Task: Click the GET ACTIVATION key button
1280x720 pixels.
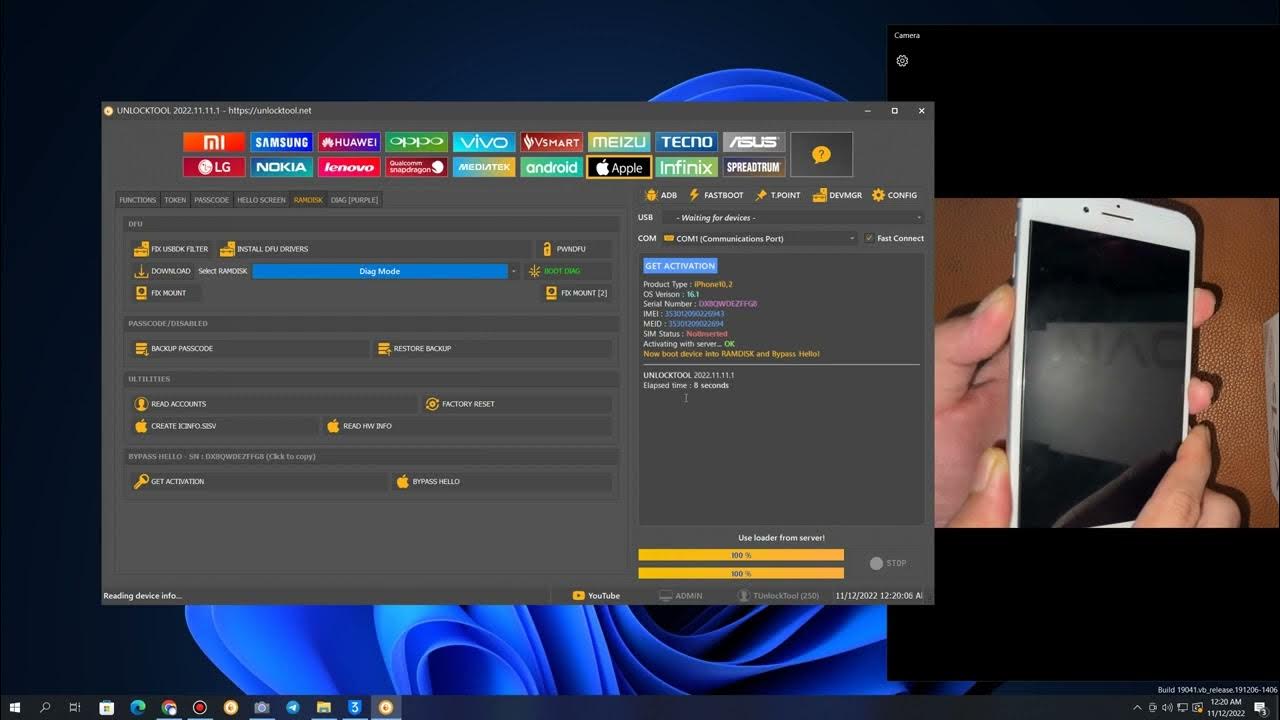Action: (258, 482)
